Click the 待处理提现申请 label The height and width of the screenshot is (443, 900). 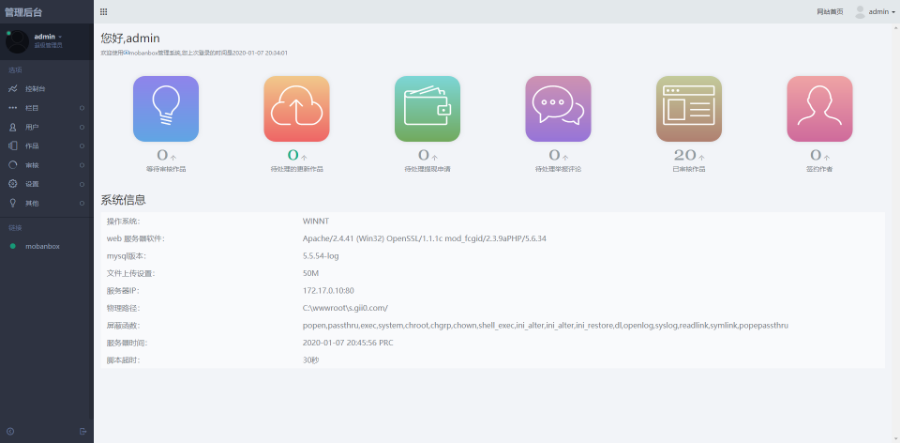tap(428, 169)
